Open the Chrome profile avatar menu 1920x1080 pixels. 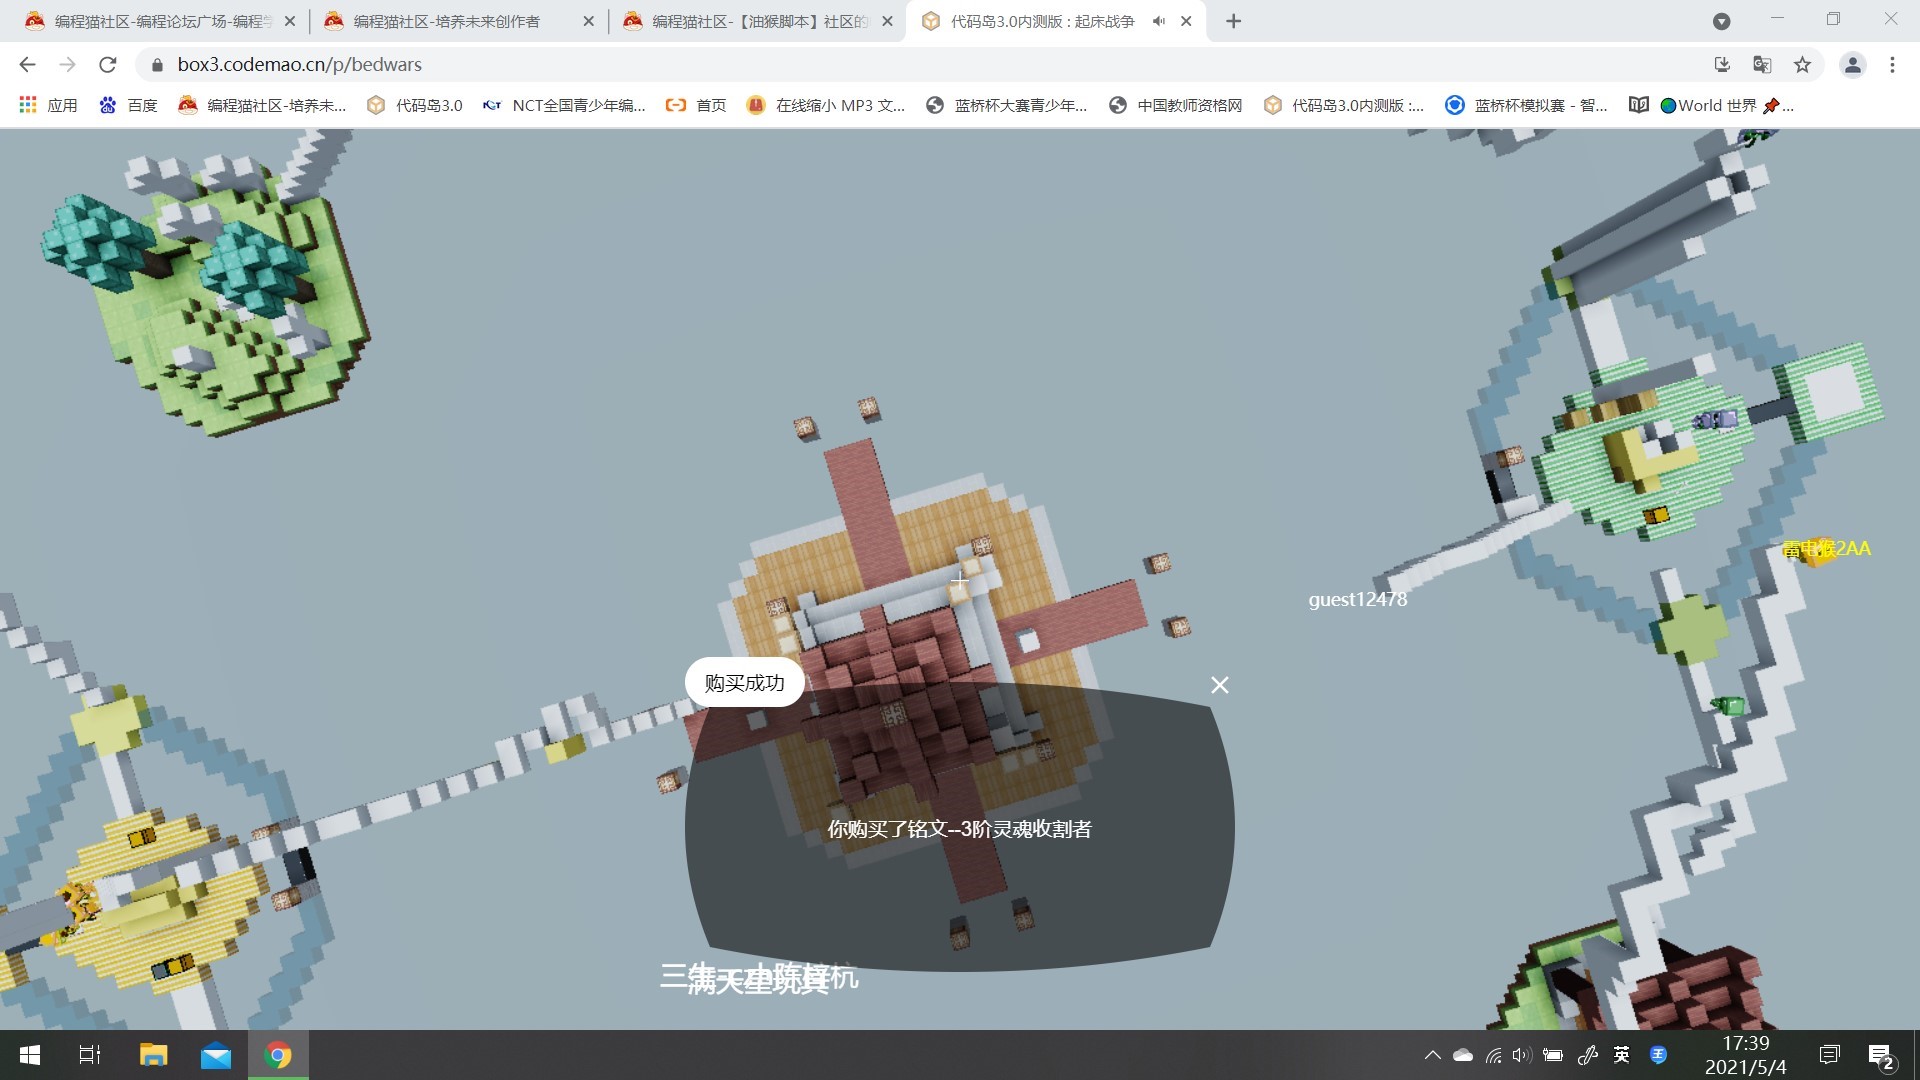(1852, 65)
